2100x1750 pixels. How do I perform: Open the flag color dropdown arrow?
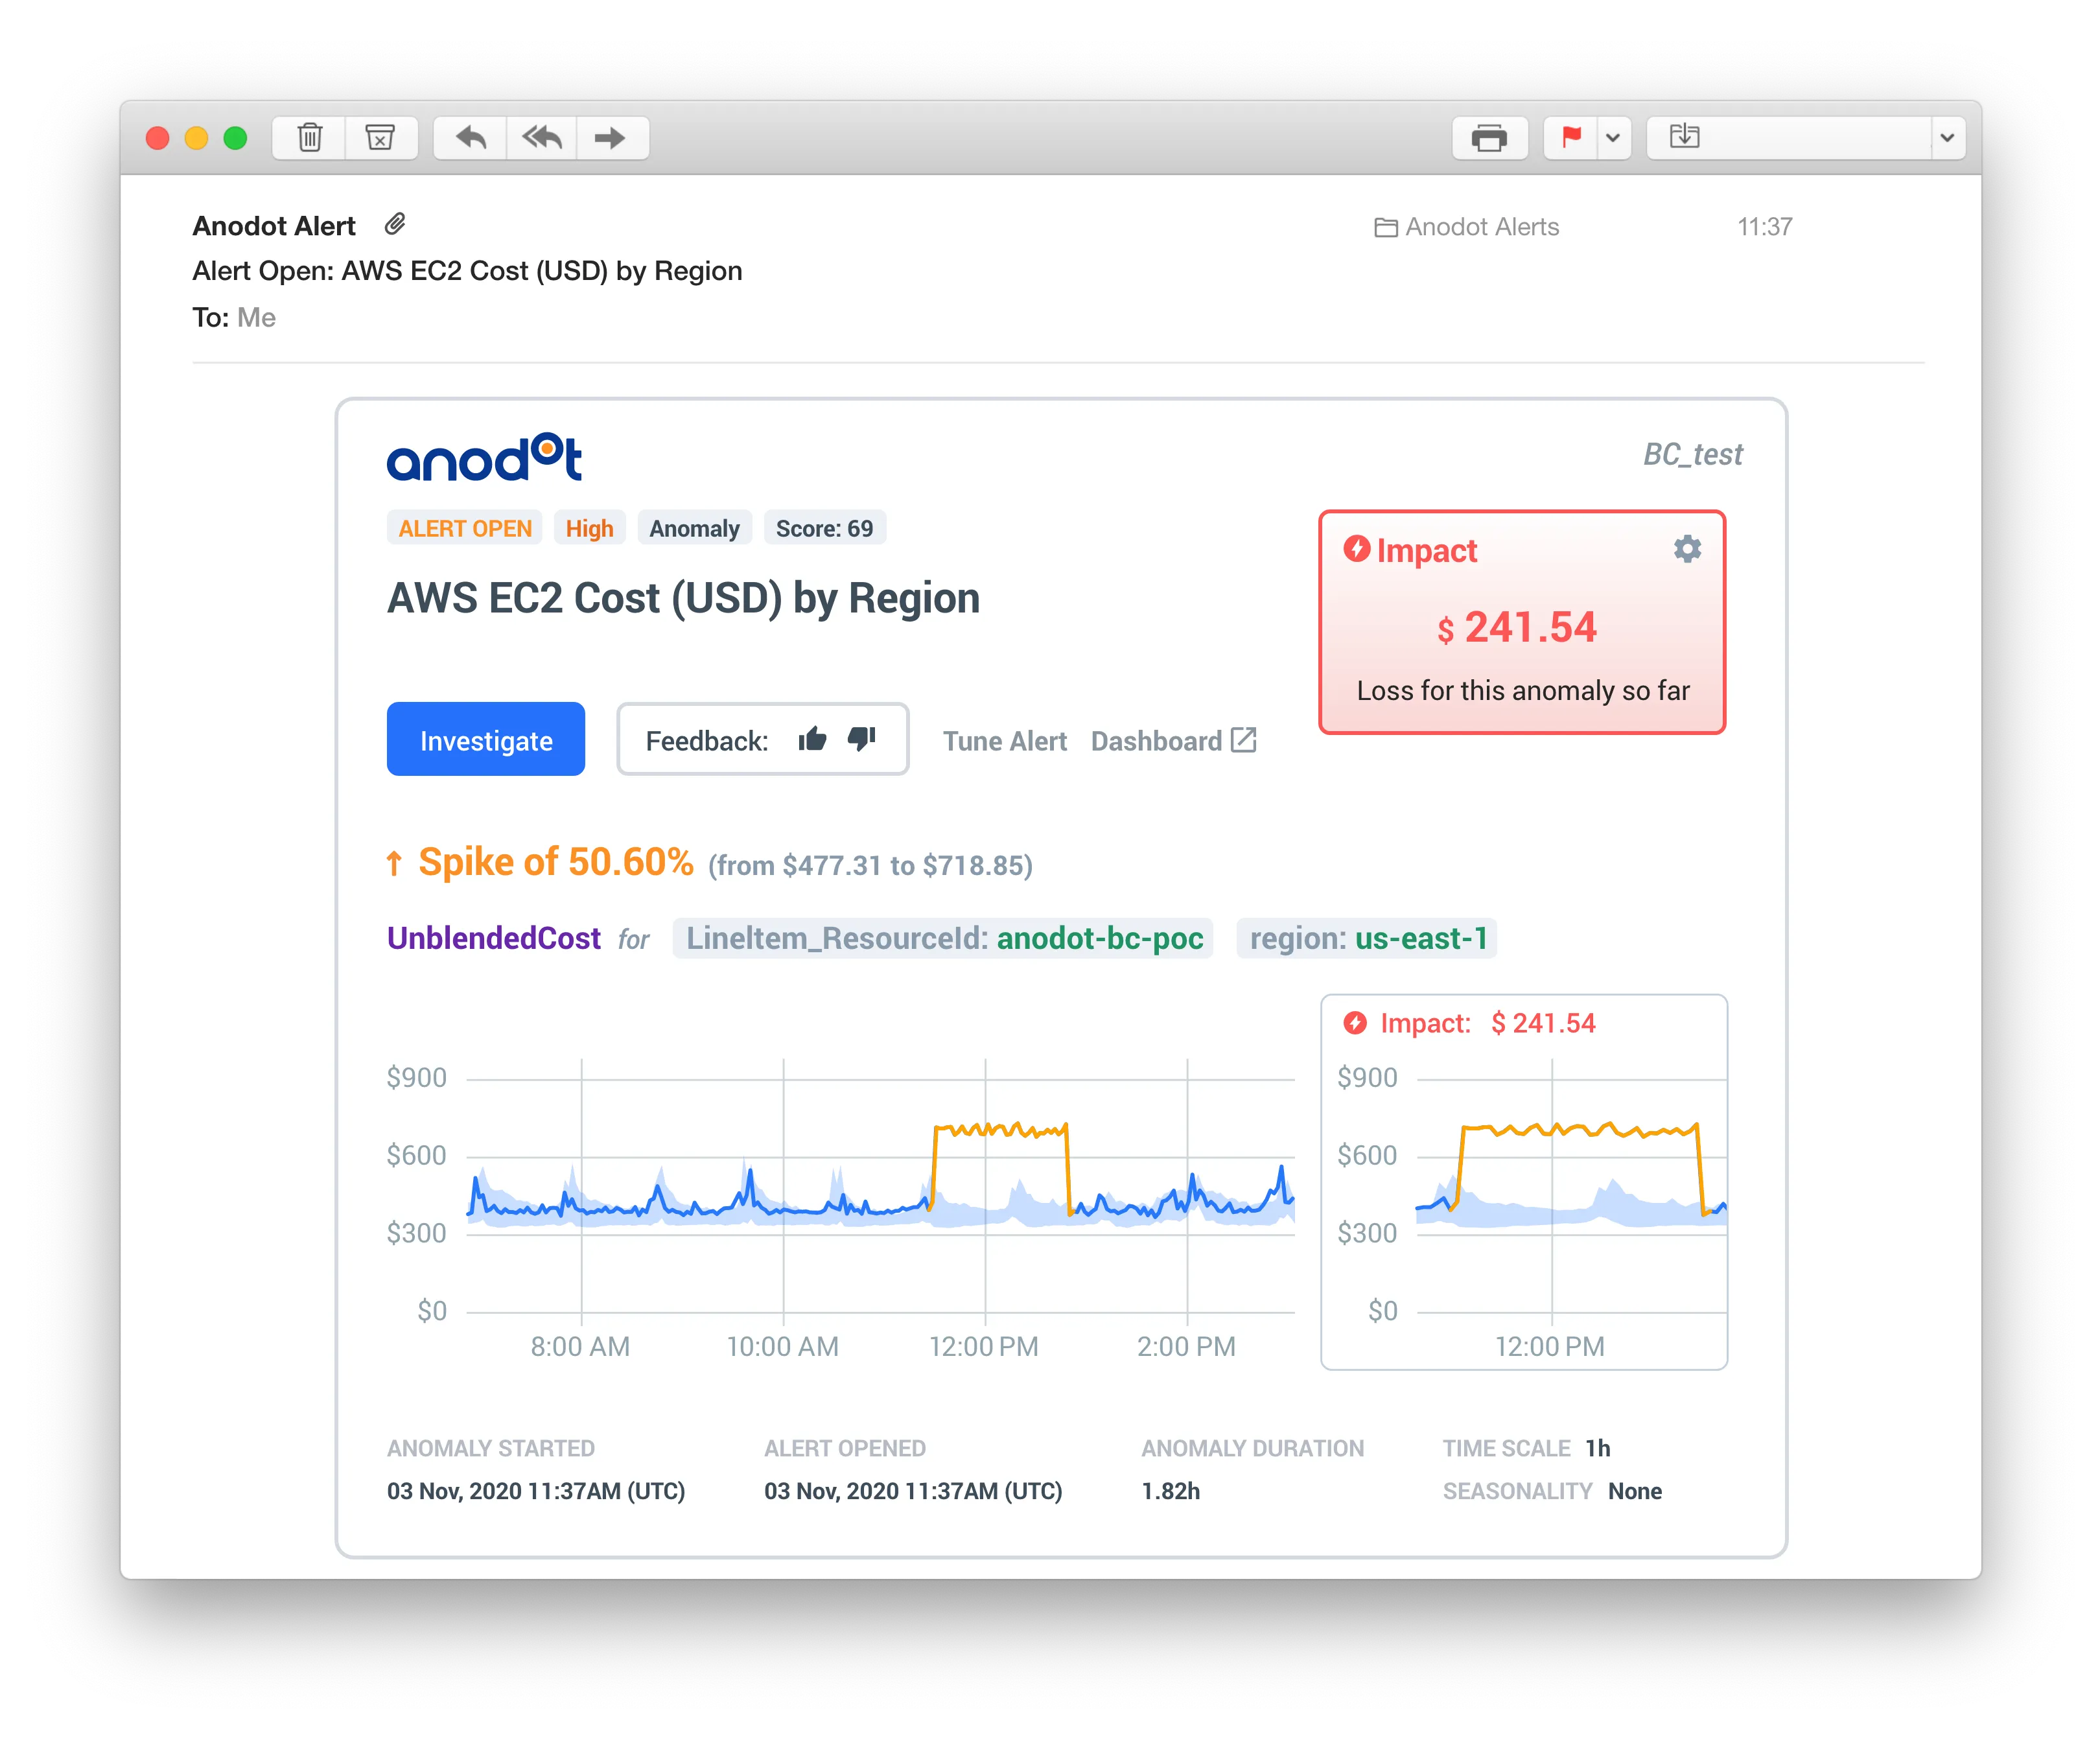tap(1612, 137)
